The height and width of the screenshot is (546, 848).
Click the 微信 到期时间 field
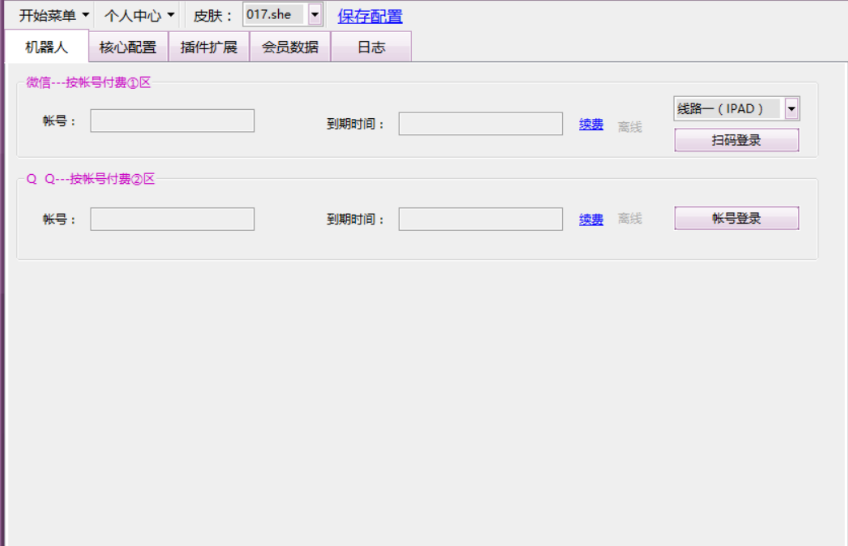pyautogui.click(x=480, y=124)
